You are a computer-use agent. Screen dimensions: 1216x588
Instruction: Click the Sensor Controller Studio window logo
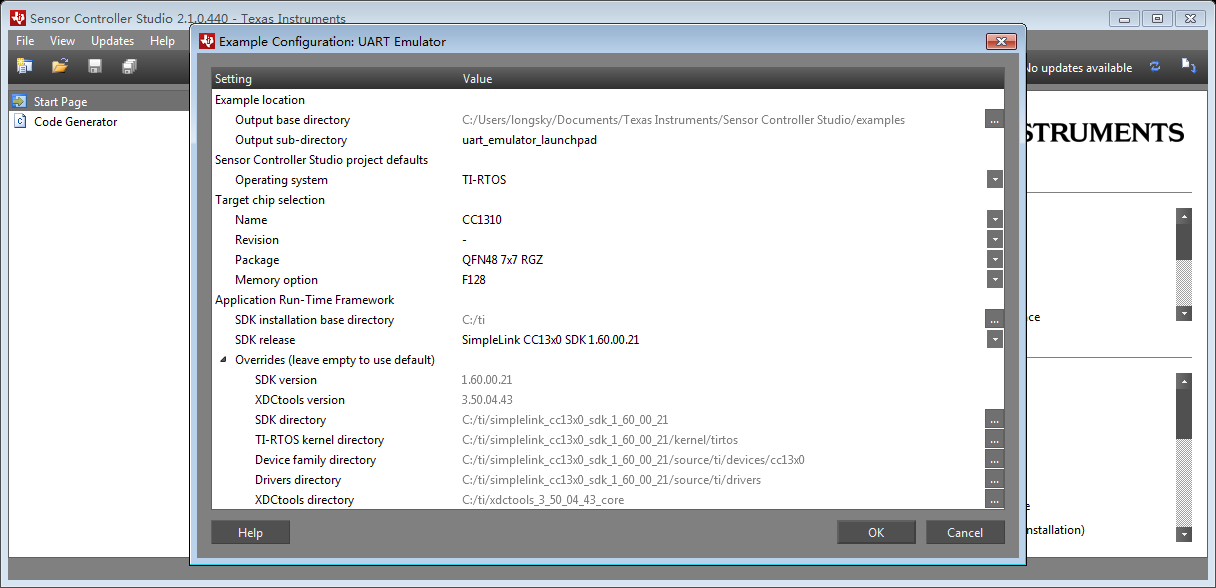tap(18, 19)
